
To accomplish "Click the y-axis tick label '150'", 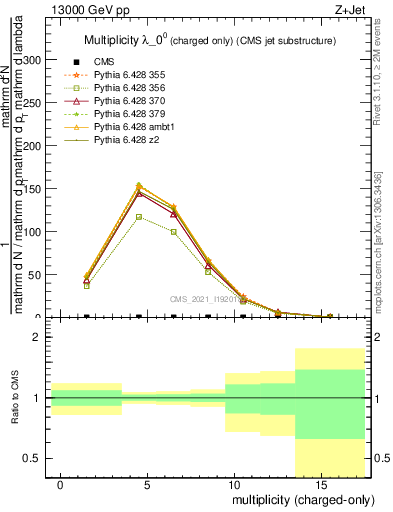I will 31,189.
